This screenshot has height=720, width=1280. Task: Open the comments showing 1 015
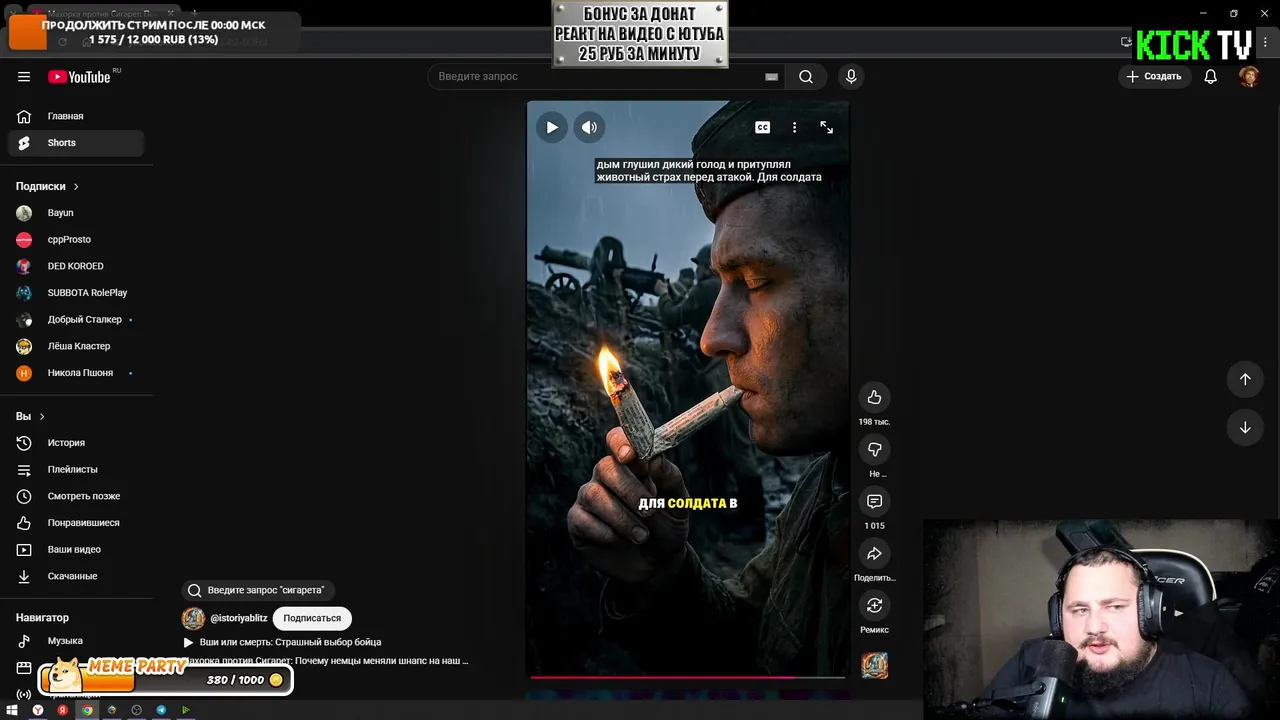click(874, 501)
